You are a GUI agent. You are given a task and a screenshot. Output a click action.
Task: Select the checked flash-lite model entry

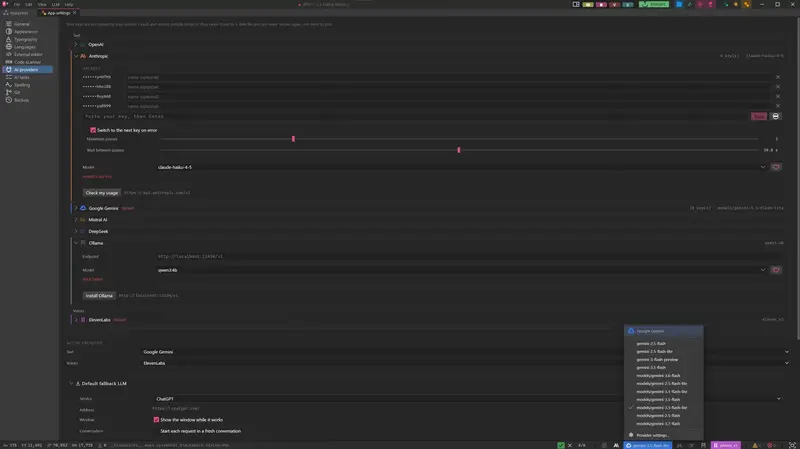[662, 408]
